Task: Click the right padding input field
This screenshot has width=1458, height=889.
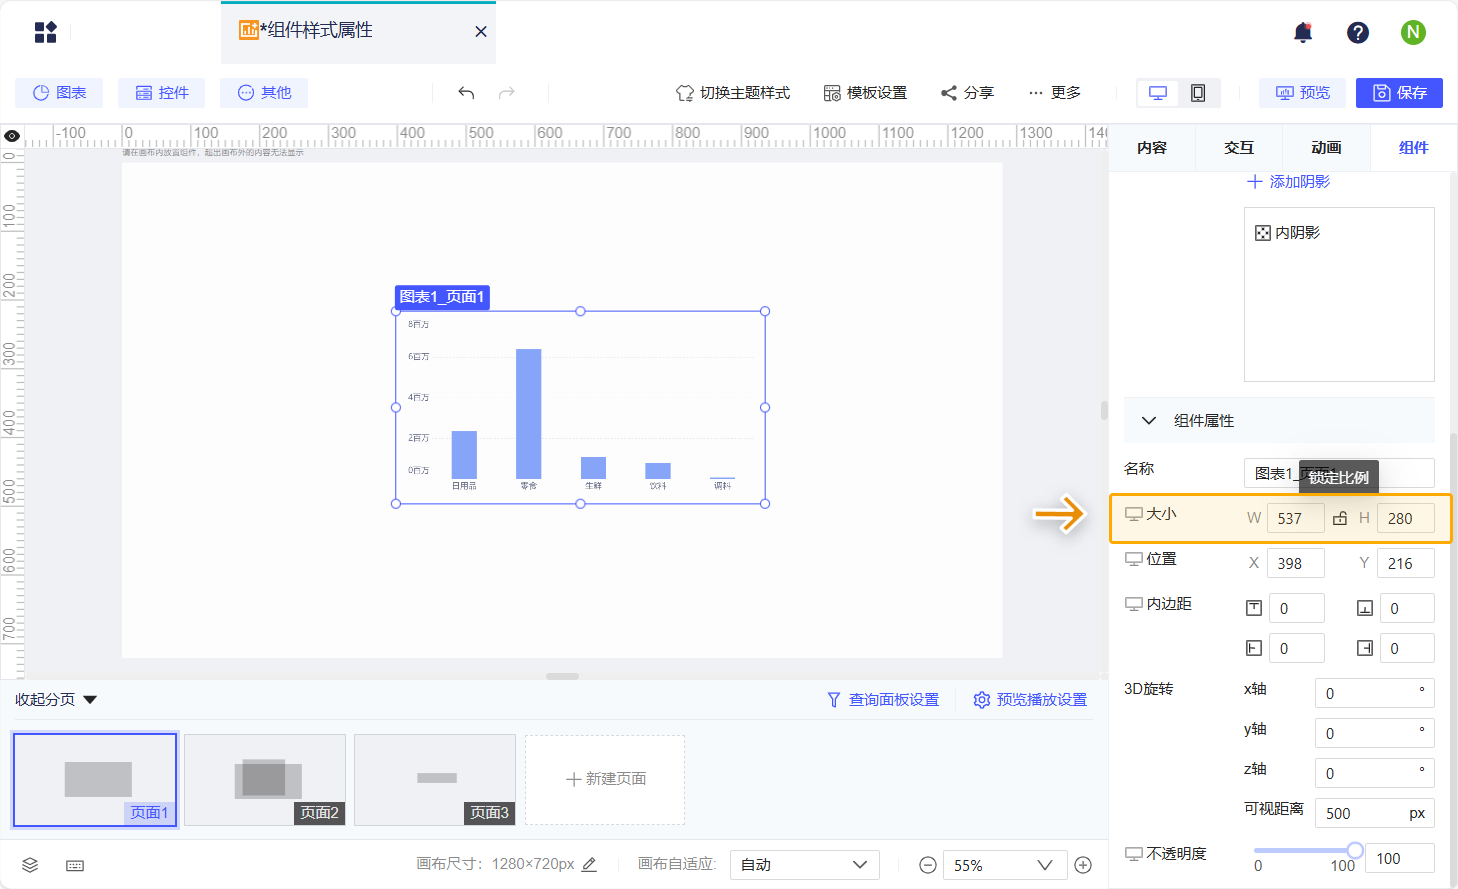Action: pos(1407,648)
